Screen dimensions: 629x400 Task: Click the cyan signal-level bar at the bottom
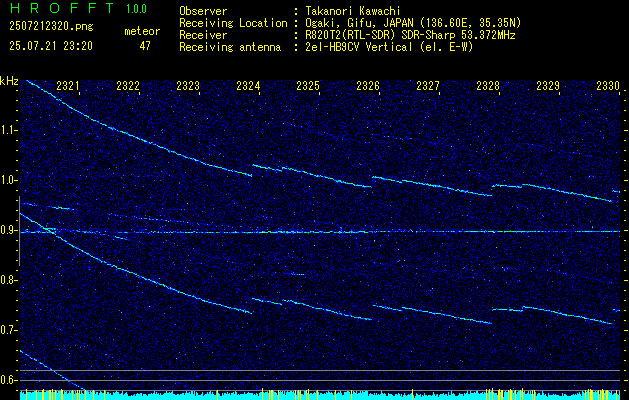(x=320, y=395)
